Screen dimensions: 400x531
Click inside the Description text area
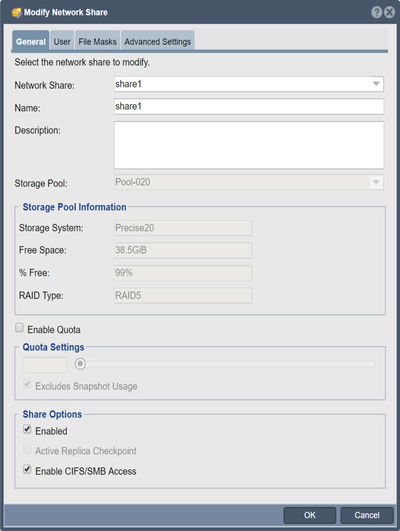click(249, 145)
